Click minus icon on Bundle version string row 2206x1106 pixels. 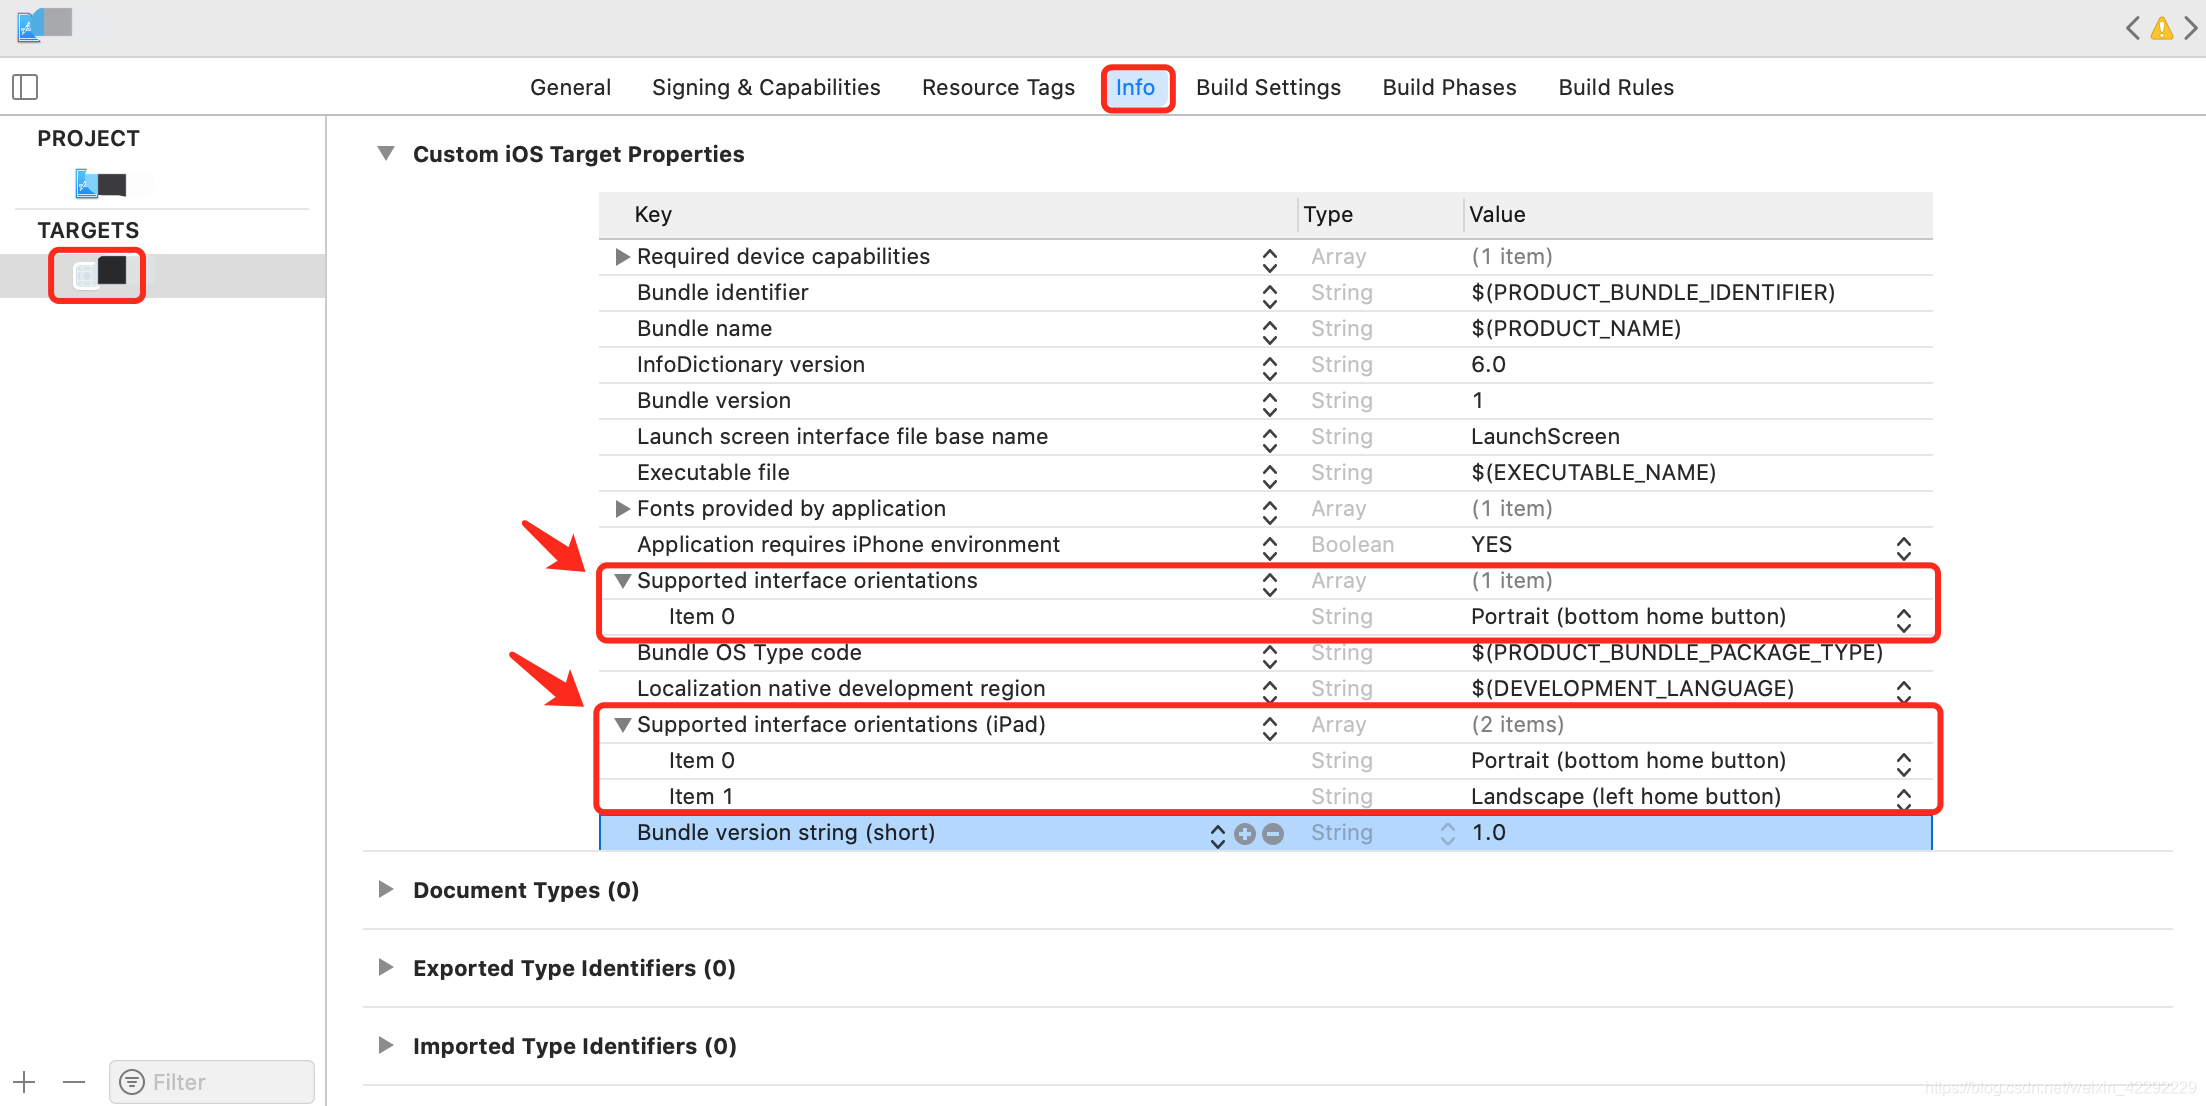[1272, 834]
